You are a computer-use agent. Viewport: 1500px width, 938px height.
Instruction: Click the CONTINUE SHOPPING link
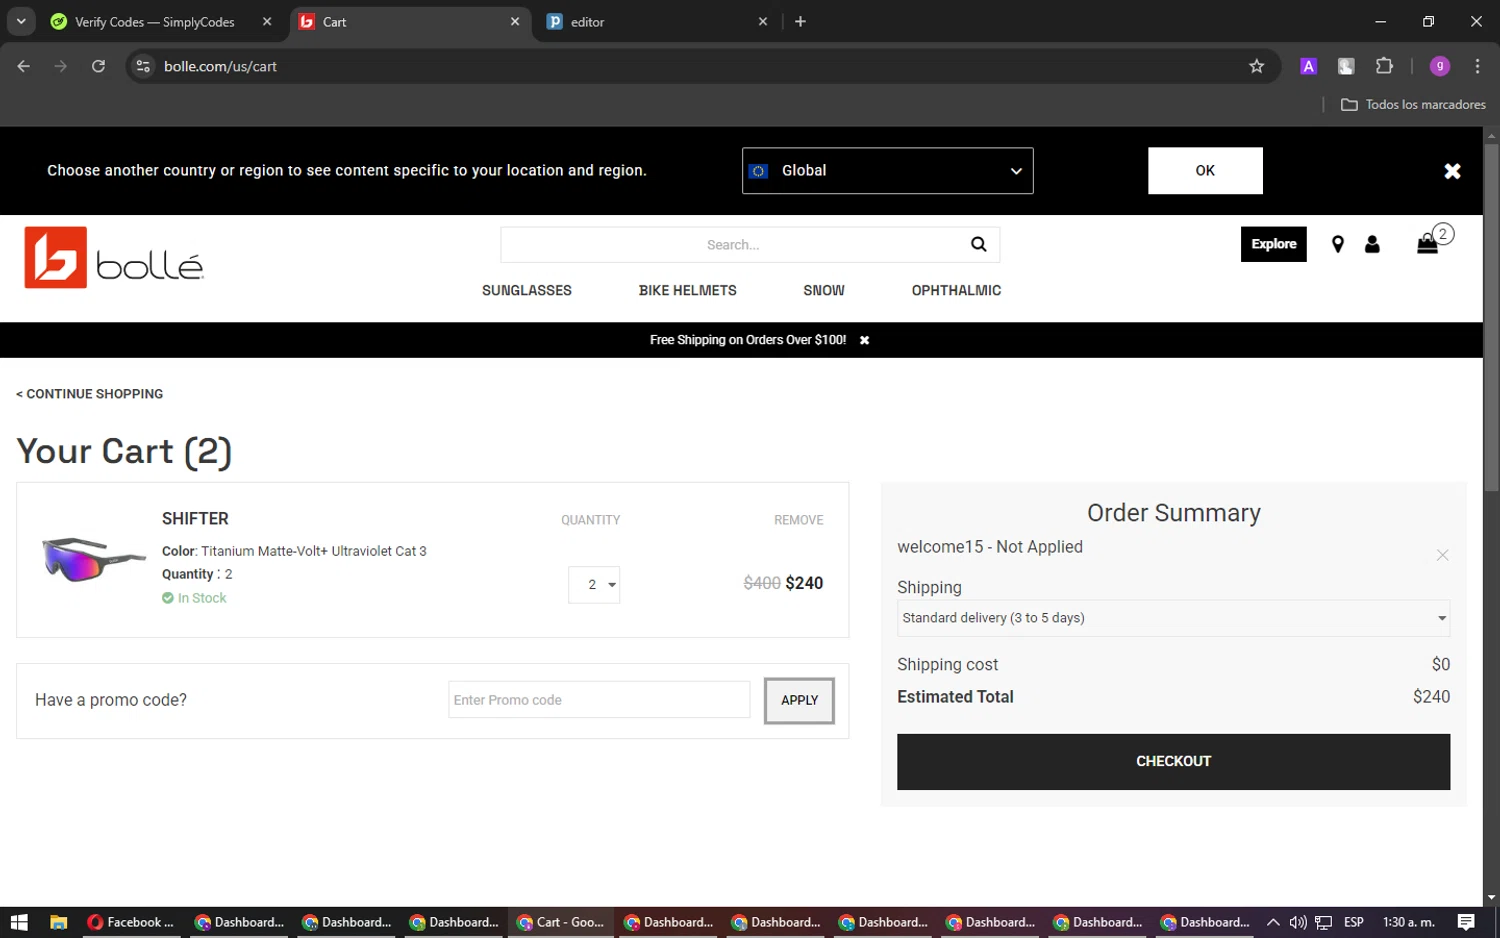[90, 394]
